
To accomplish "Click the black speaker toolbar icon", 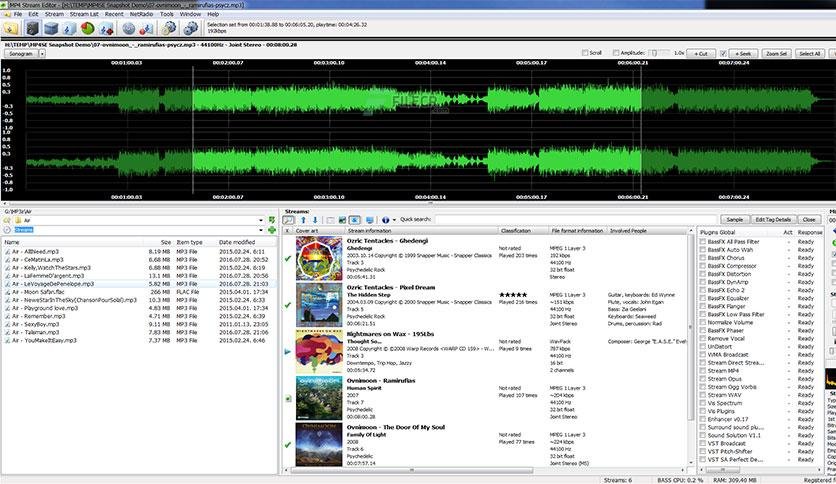I will pyautogui.click(x=33, y=28).
